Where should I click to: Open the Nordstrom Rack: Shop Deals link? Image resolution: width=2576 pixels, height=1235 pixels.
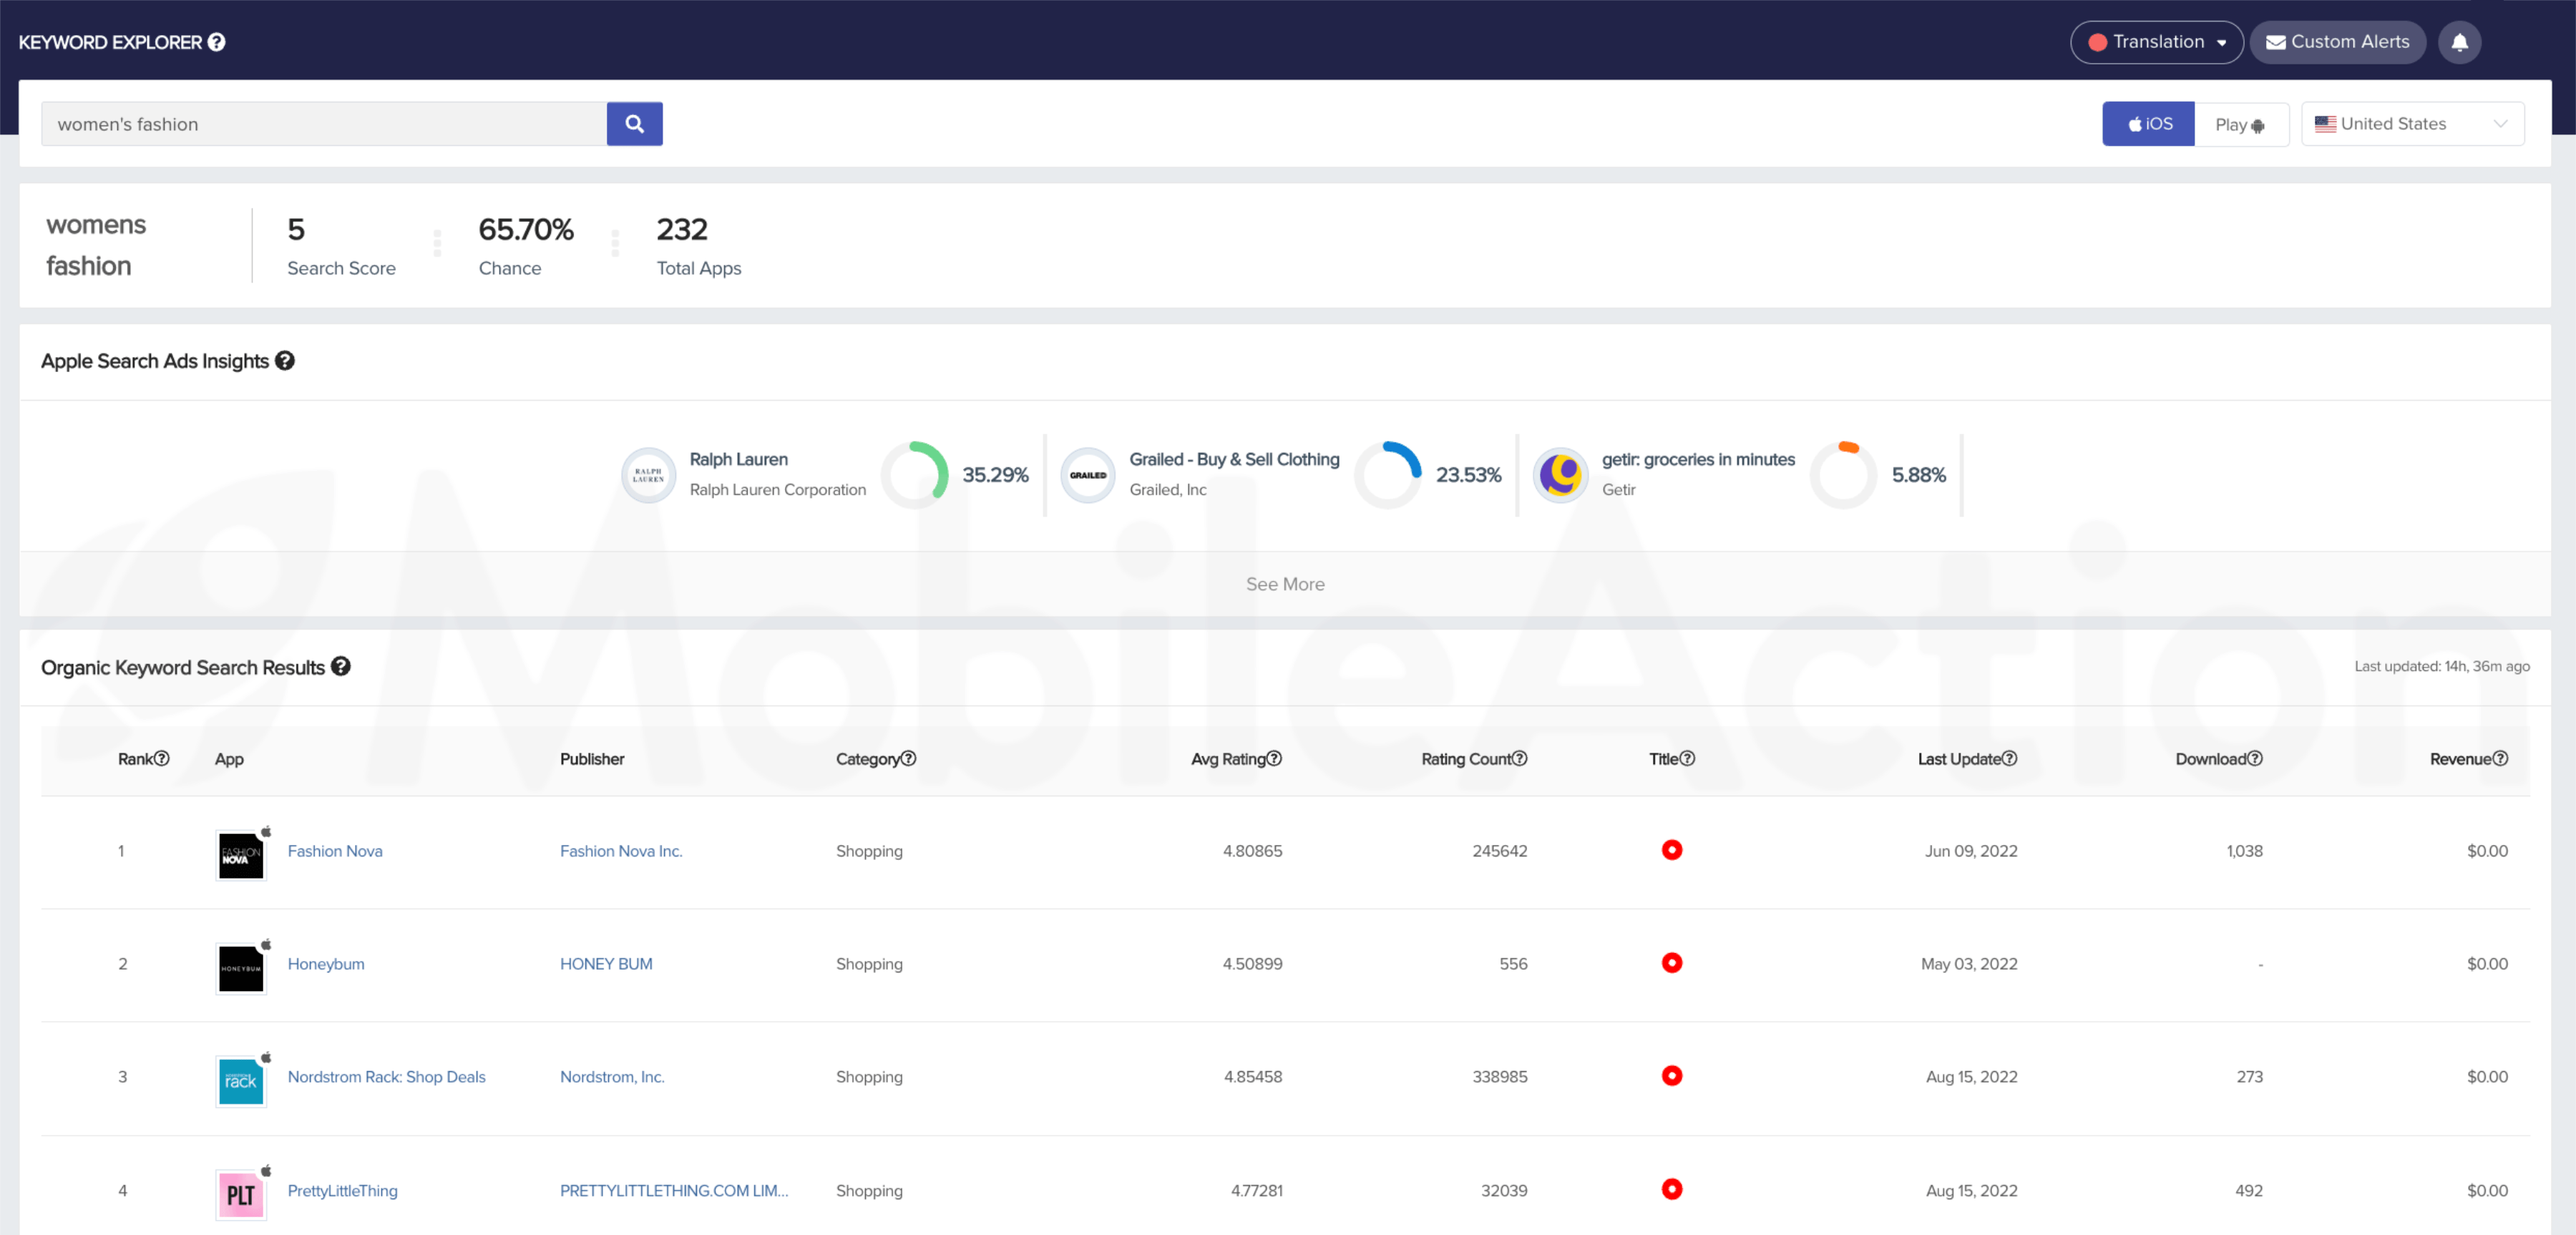point(387,1077)
